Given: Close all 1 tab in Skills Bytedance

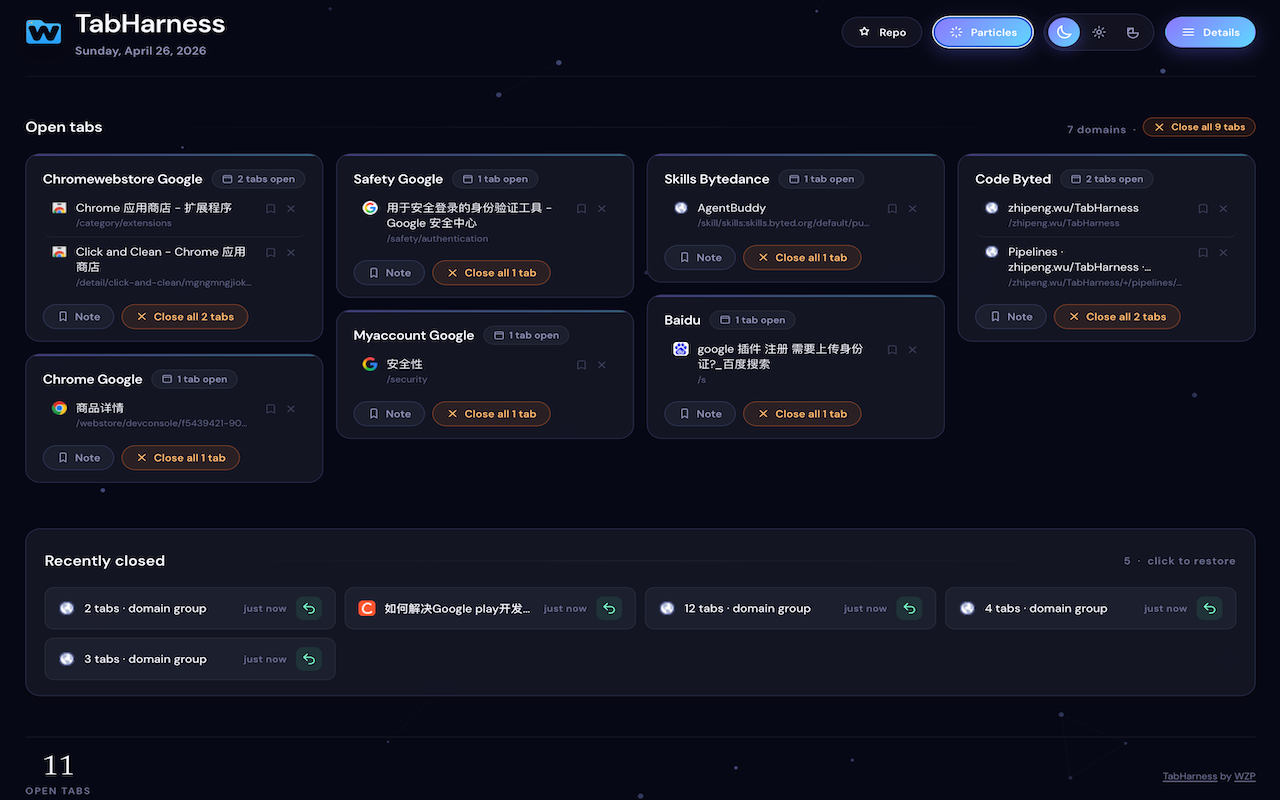Looking at the screenshot, I should tap(803, 258).
